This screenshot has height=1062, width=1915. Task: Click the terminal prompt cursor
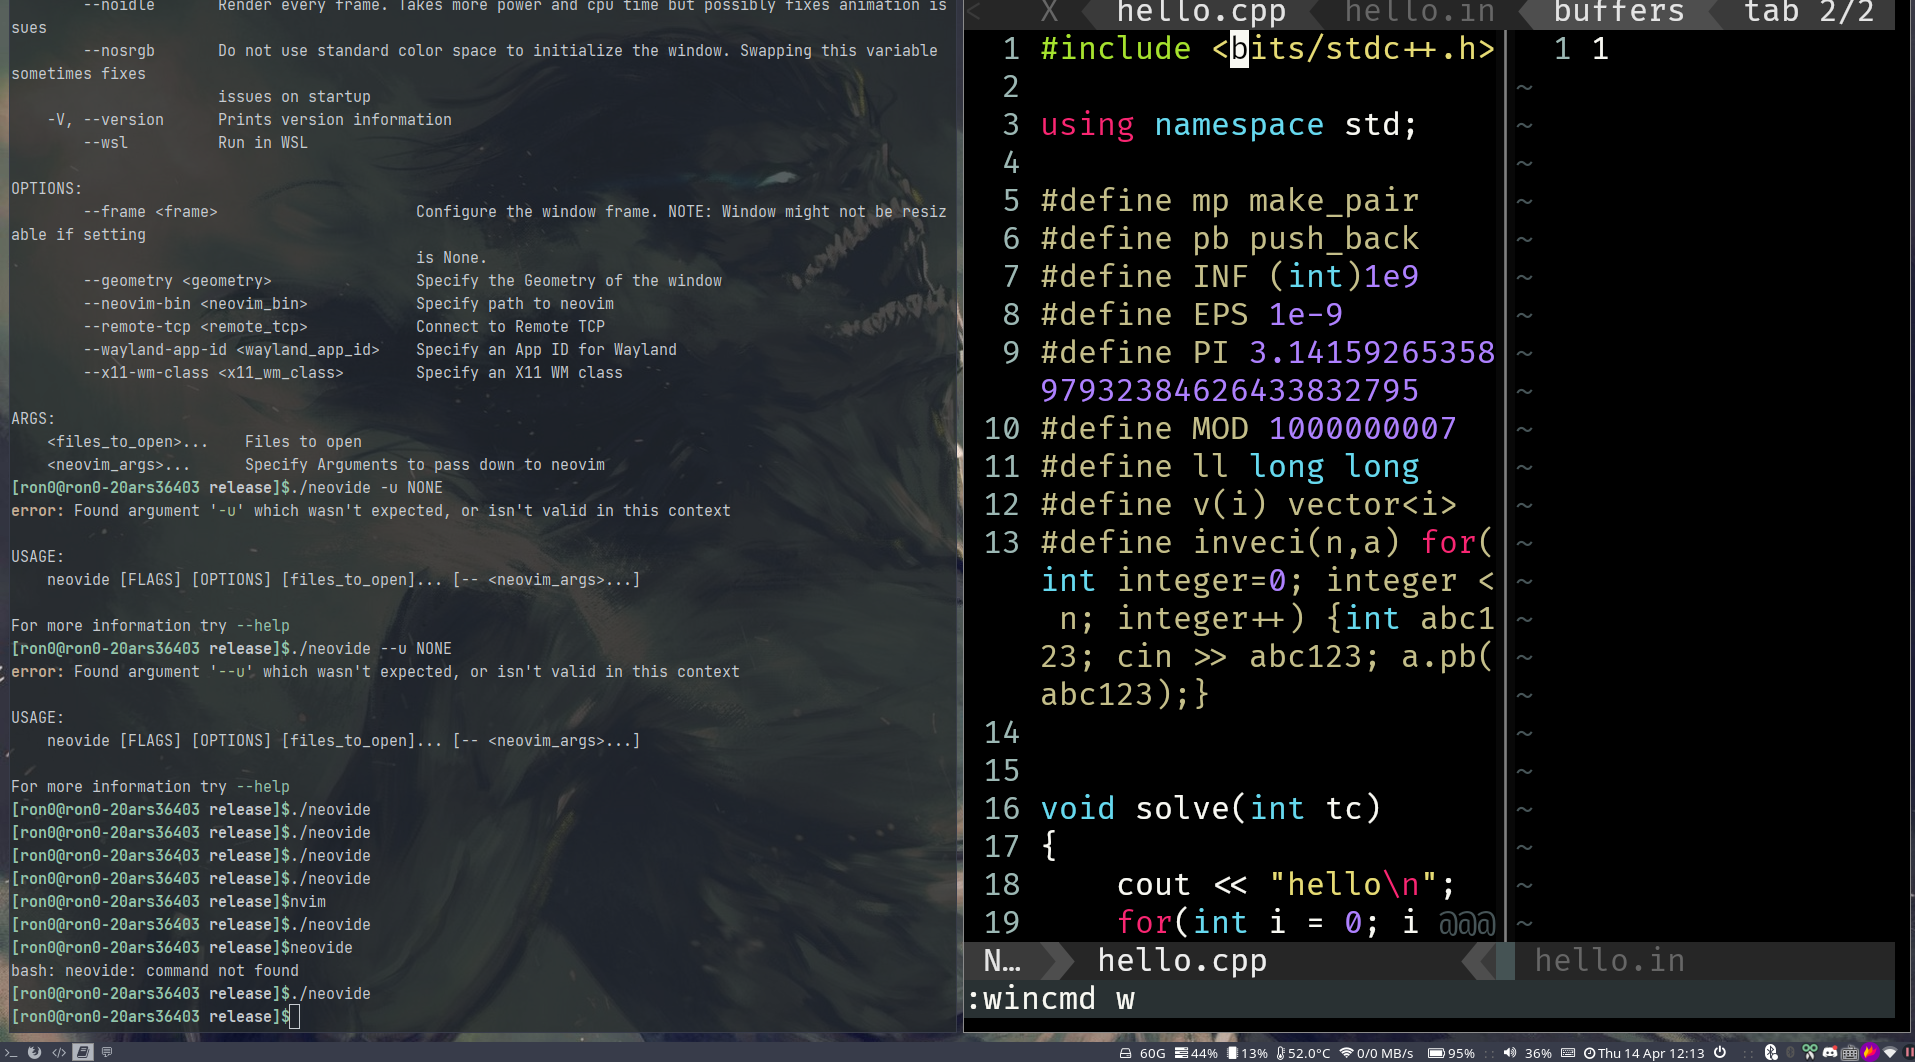pyautogui.click(x=295, y=1017)
